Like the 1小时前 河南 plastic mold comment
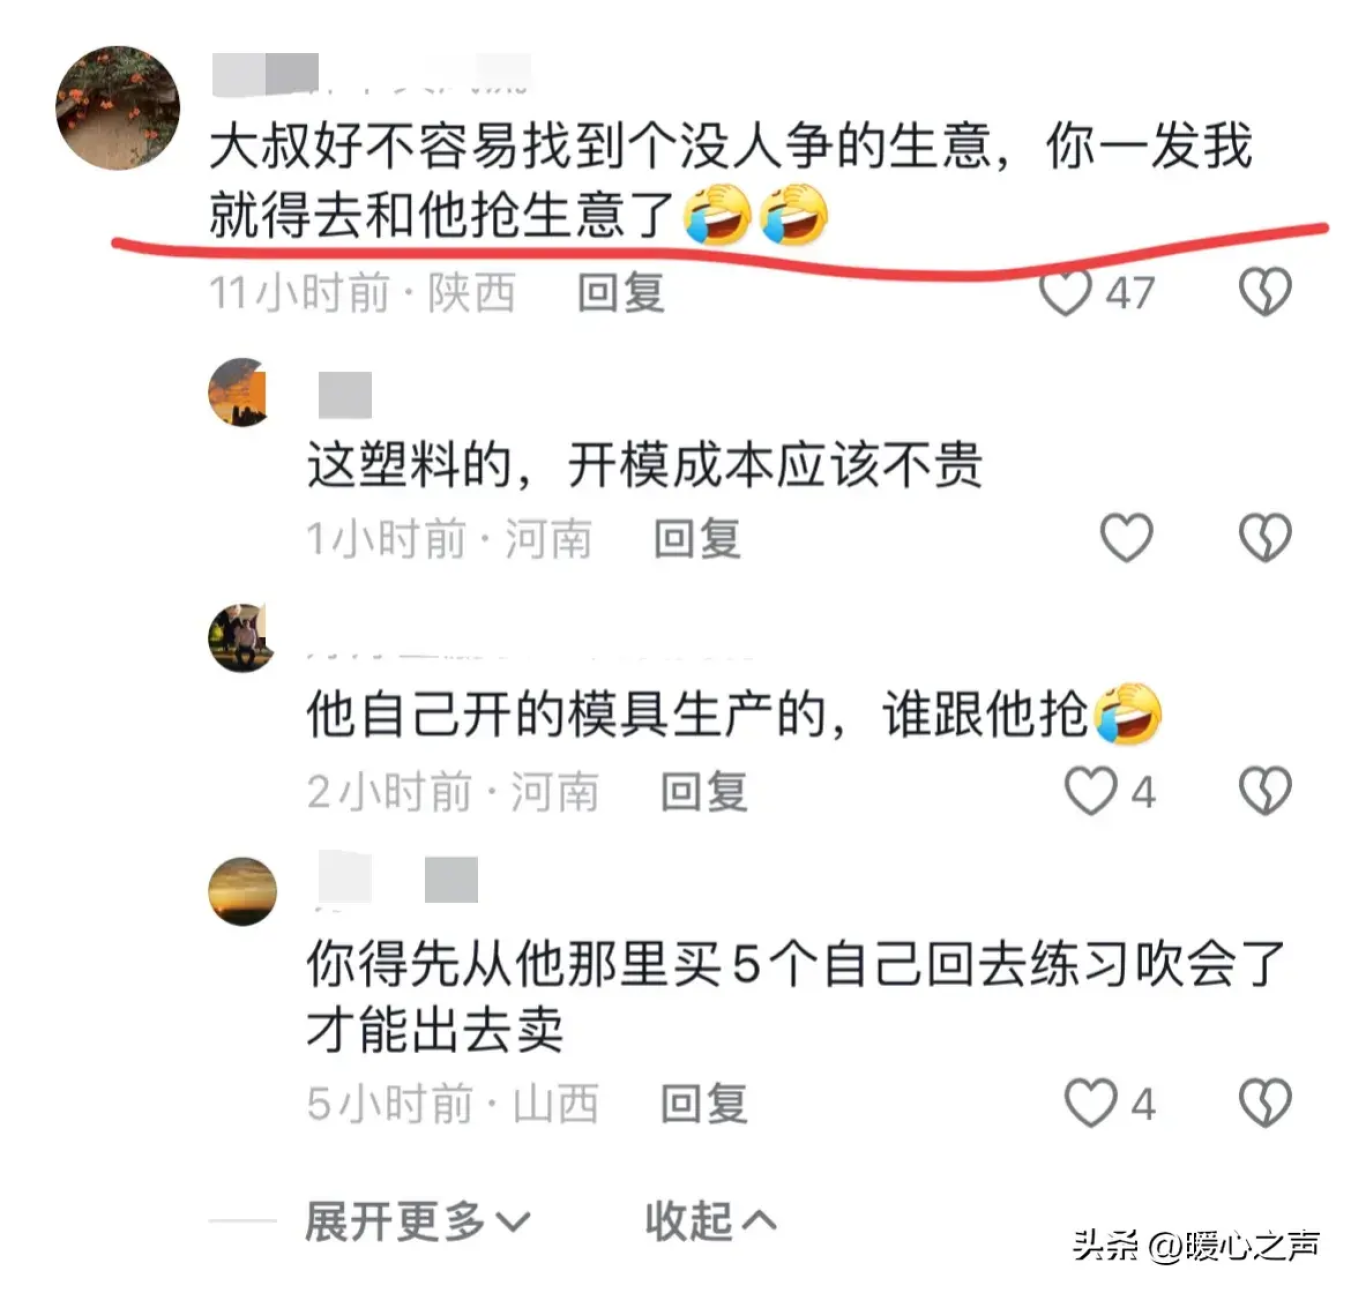This screenshot has width=1351, height=1293. [x=1127, y=538]
